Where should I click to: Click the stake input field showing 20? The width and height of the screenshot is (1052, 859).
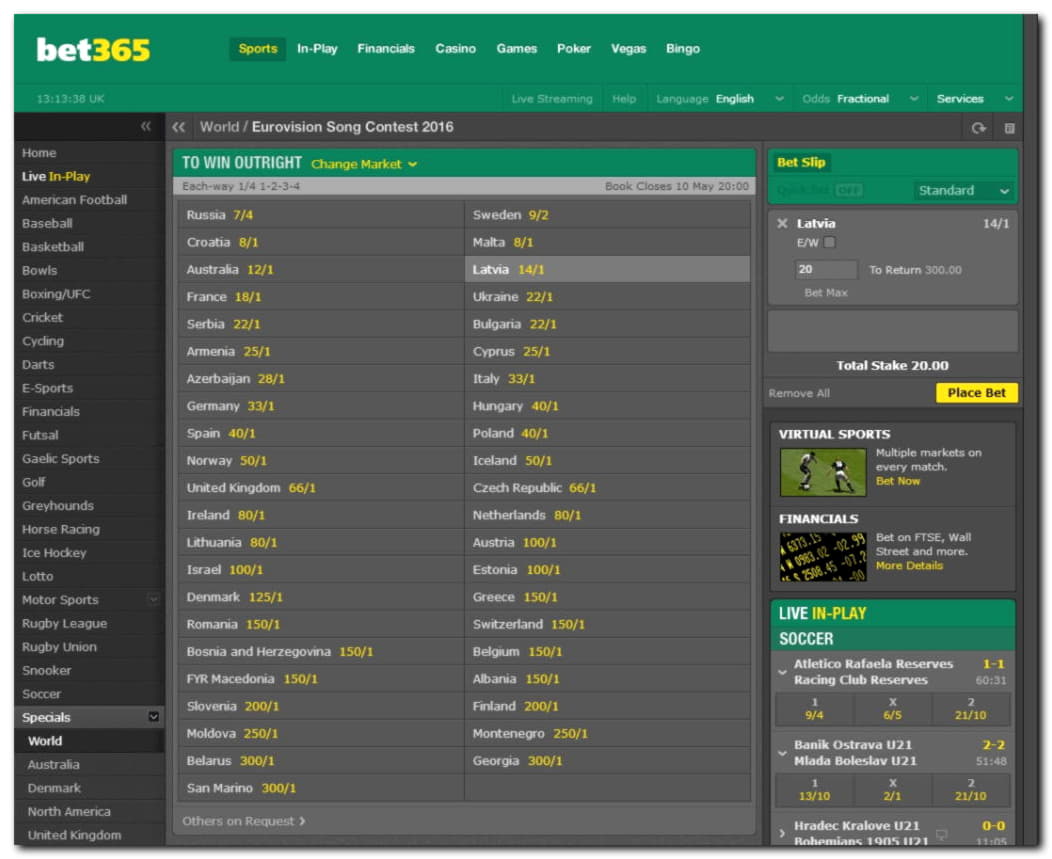click(826, 270)
